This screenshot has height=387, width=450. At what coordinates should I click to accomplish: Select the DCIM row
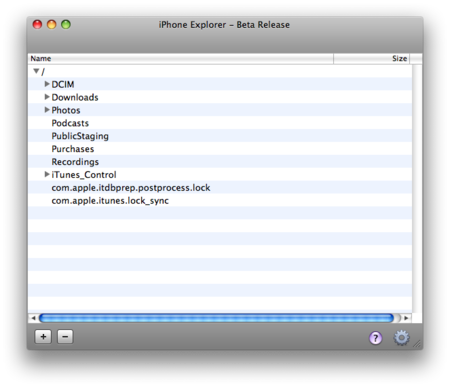tap(220, 84)
